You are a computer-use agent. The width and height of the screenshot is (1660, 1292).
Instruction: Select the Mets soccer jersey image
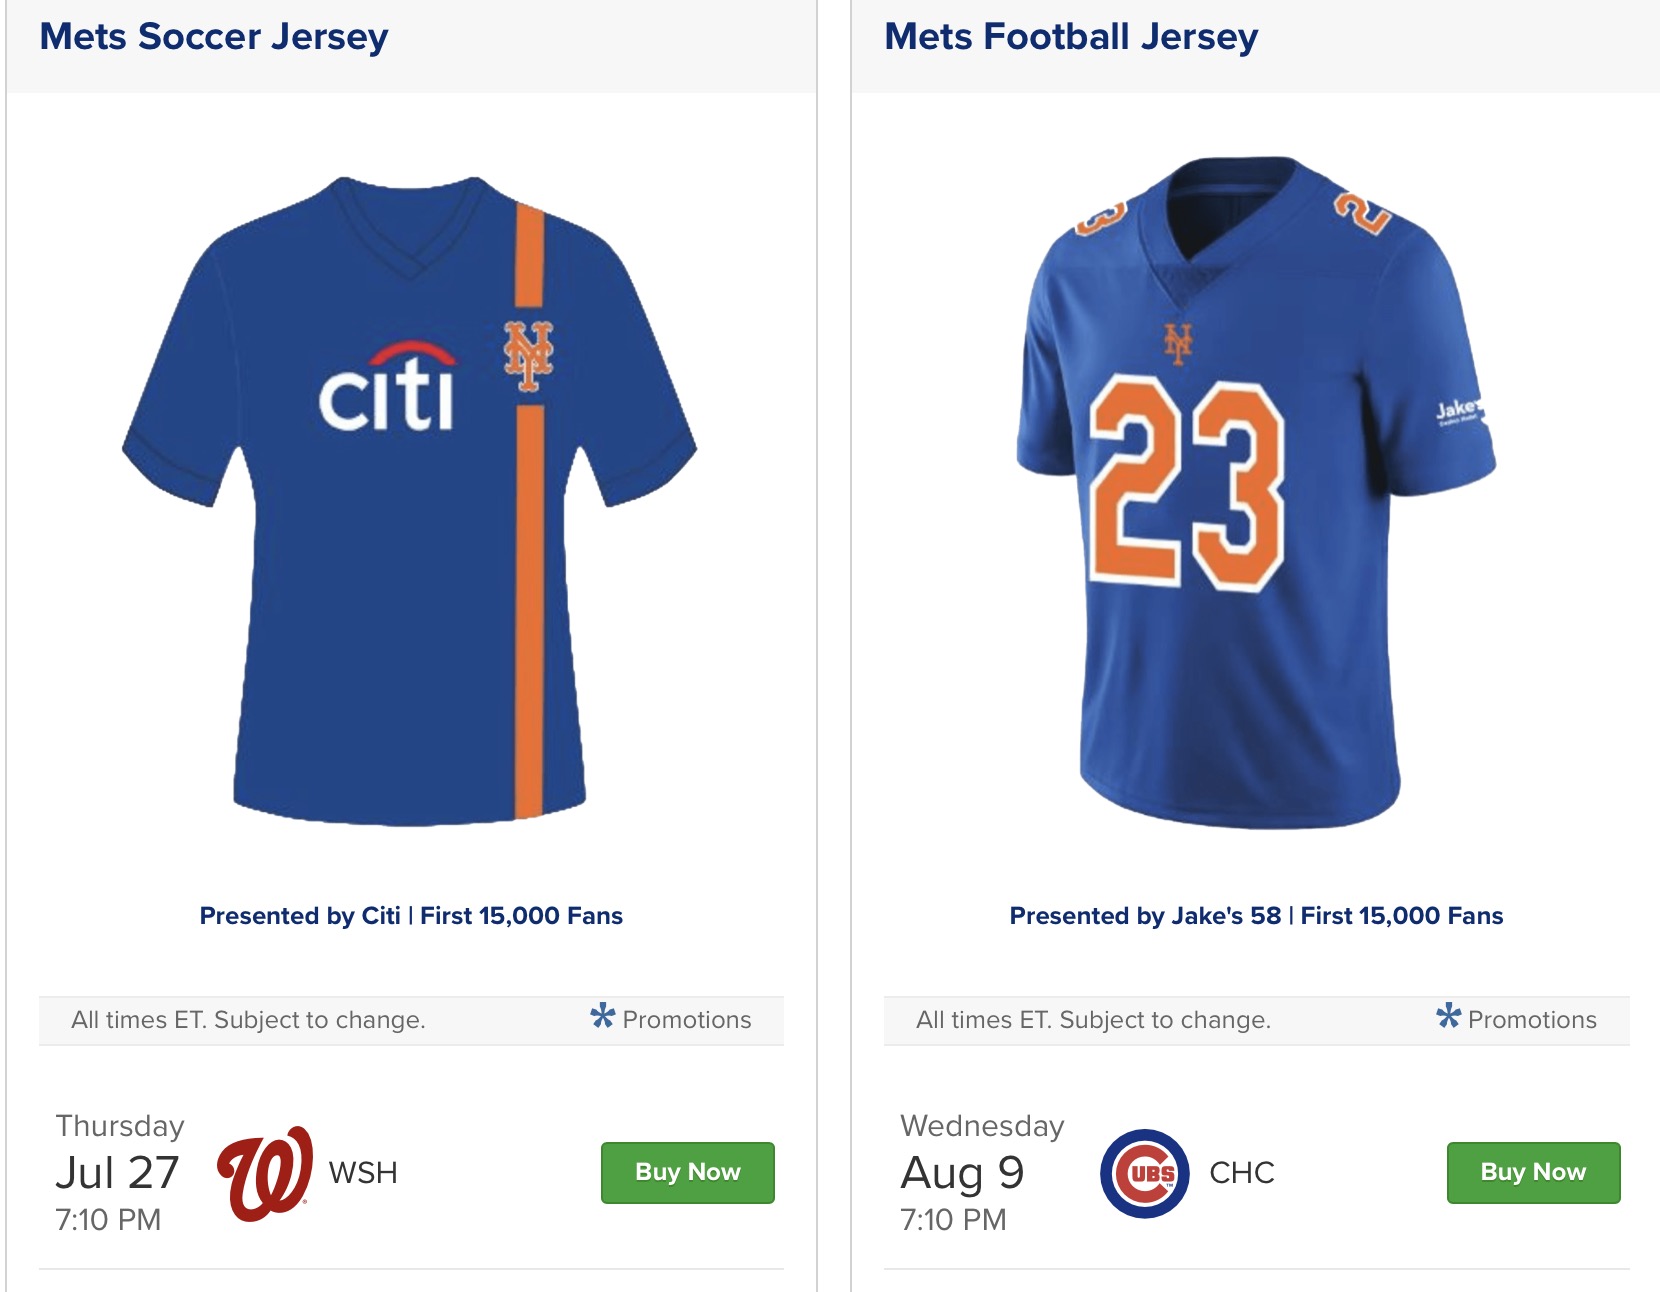coord(410,501)
